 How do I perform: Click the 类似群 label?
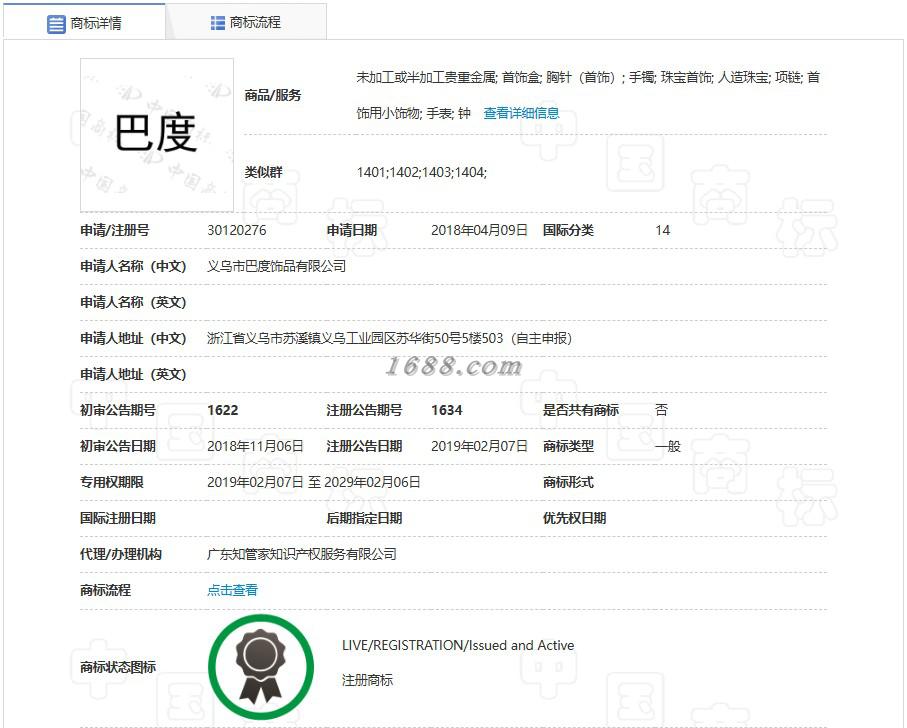[x=264, y=172]
